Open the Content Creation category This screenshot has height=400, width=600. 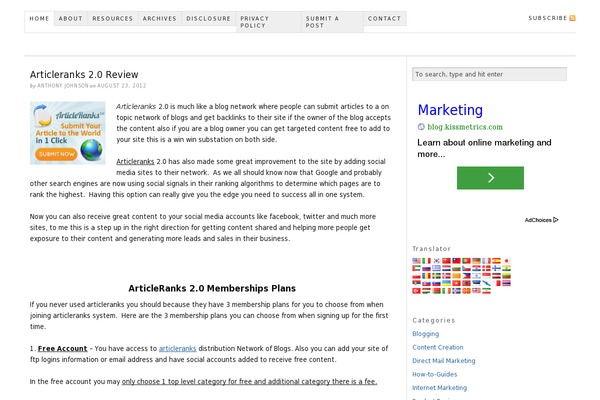tap(438, 347)
